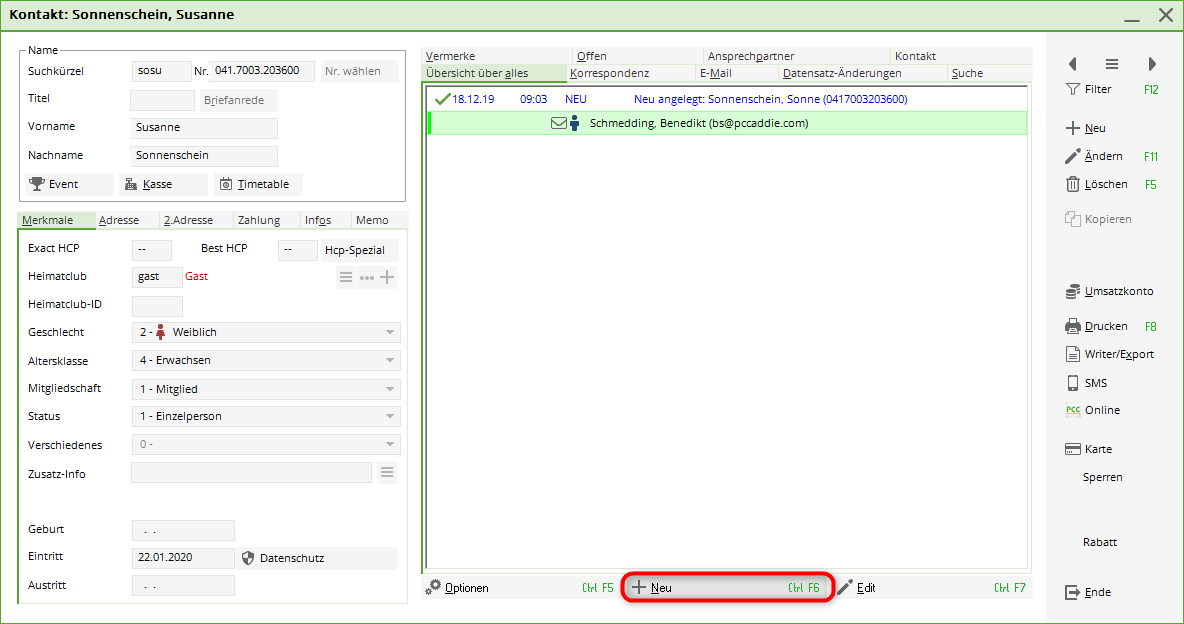Image resolution: width=1184 pixels, height=624 pixels.
Task: Click the Filter funnel icon
Action: [x=1073, y=89]
